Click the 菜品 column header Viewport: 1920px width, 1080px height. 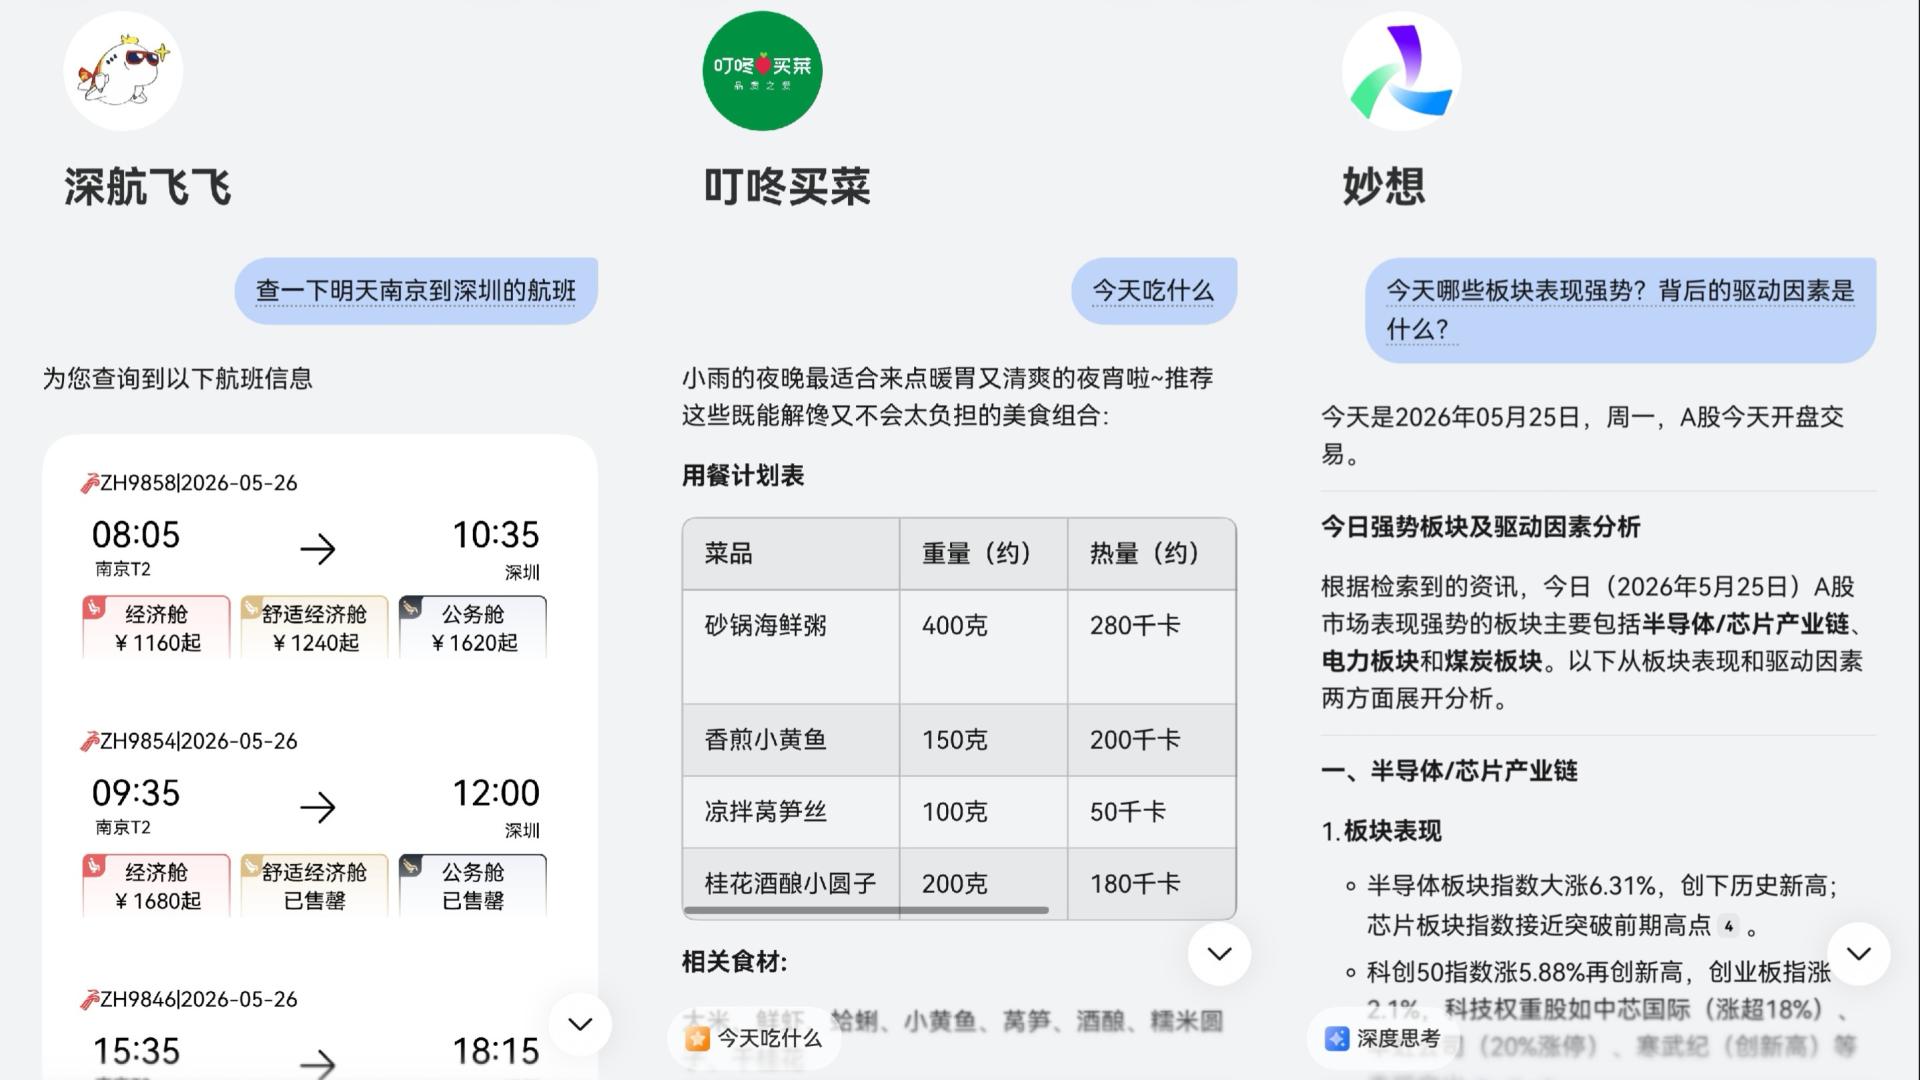(791, 554)
